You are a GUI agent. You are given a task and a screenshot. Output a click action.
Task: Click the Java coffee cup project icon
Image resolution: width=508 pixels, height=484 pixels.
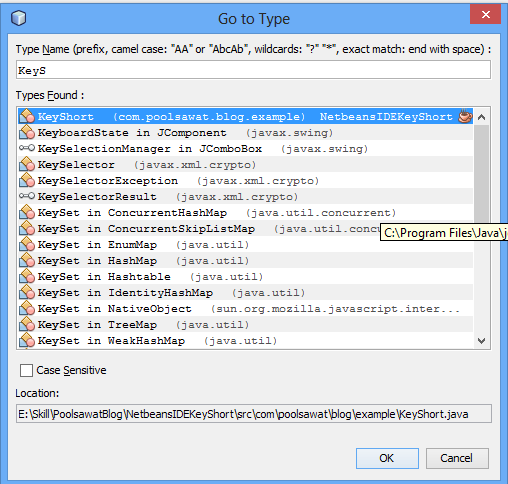[x=465, y=116]
